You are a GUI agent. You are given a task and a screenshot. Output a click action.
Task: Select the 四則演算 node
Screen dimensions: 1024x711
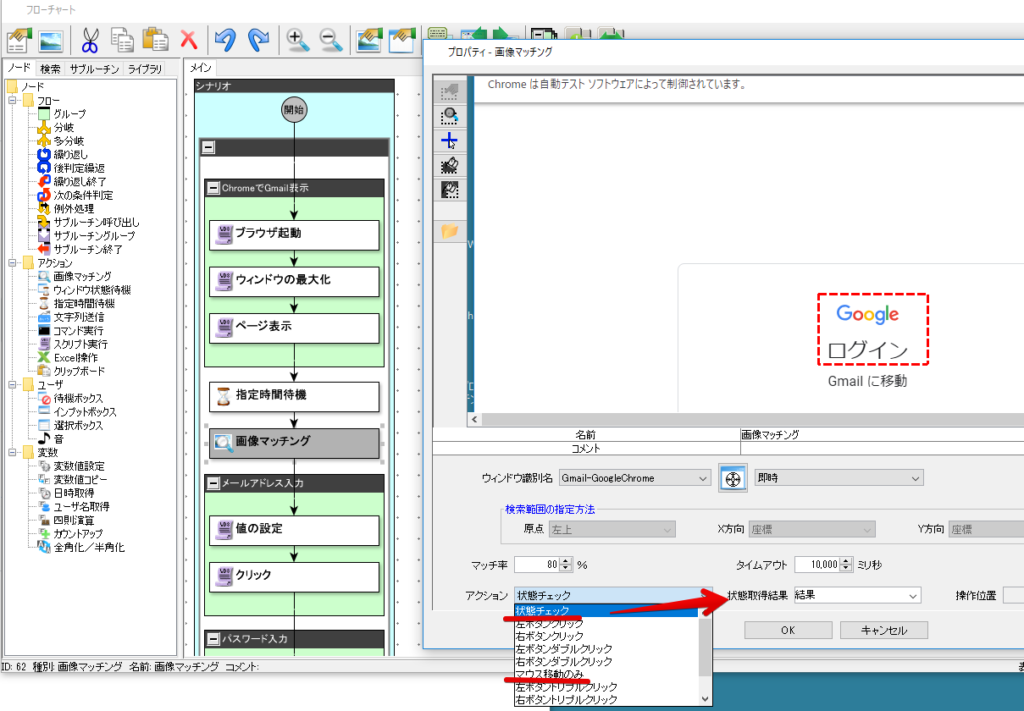(x=74, y=520)
